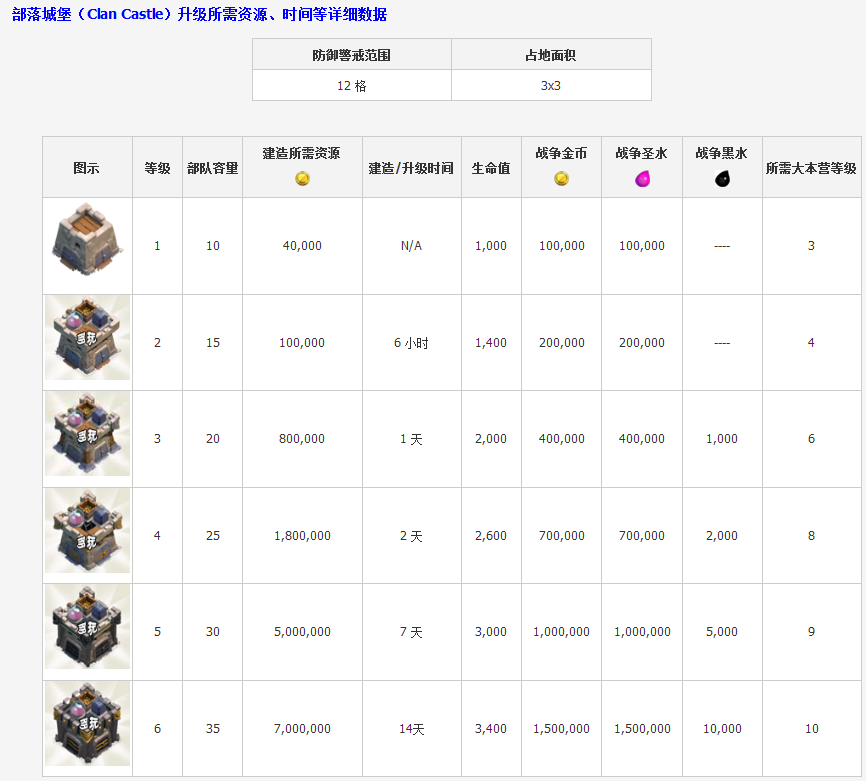
Task: Click the troop capacity 35 cell
Action: 213,729
